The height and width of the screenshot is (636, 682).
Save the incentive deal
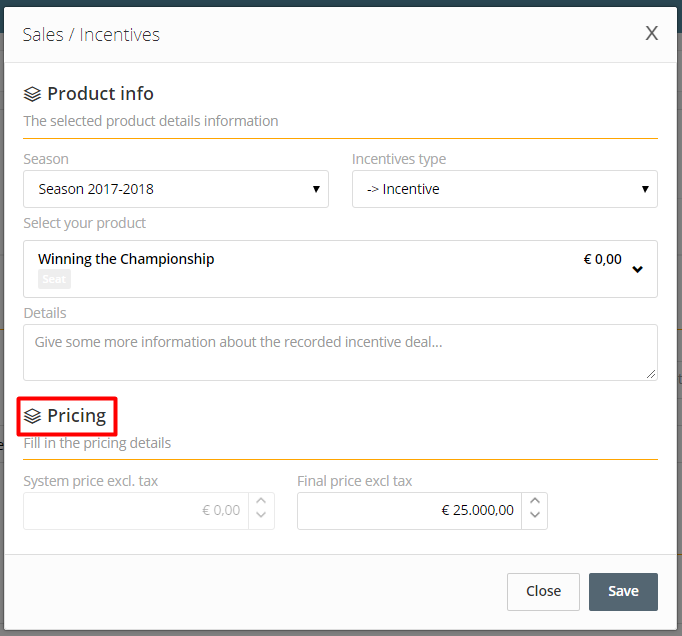click(x=623, y=591)
